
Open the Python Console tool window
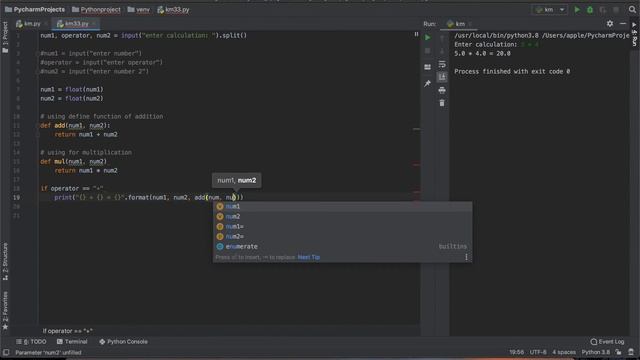tap(123, 342)
